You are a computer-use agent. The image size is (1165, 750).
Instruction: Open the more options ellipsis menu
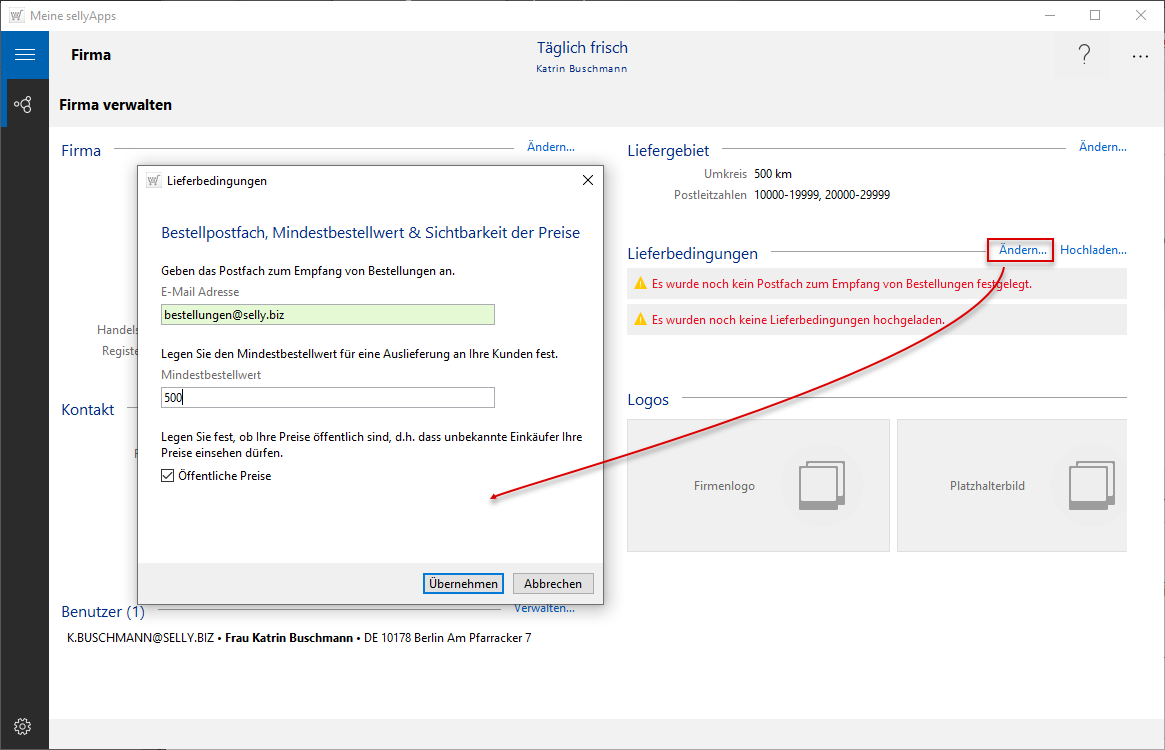coord(1140,56)
